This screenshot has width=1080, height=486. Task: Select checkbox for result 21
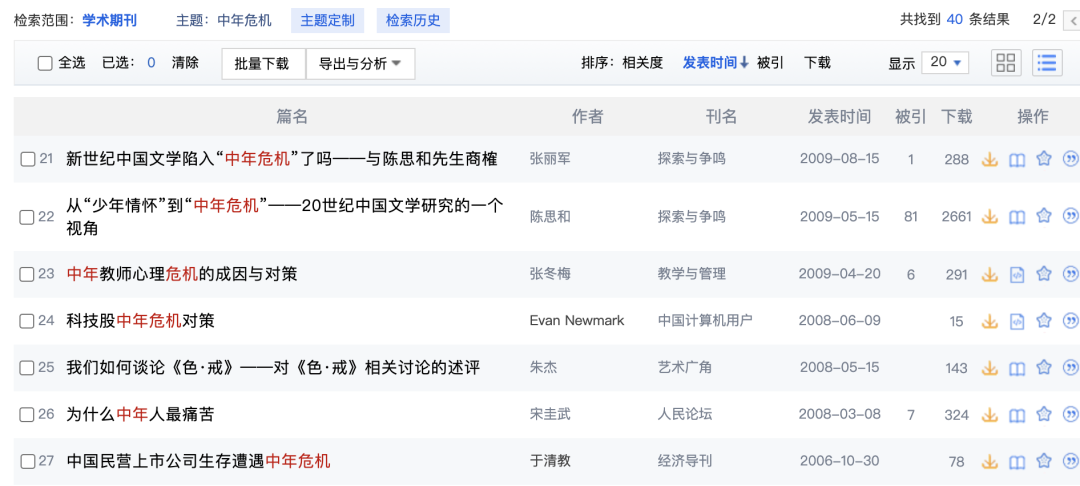tap(27, 160)
